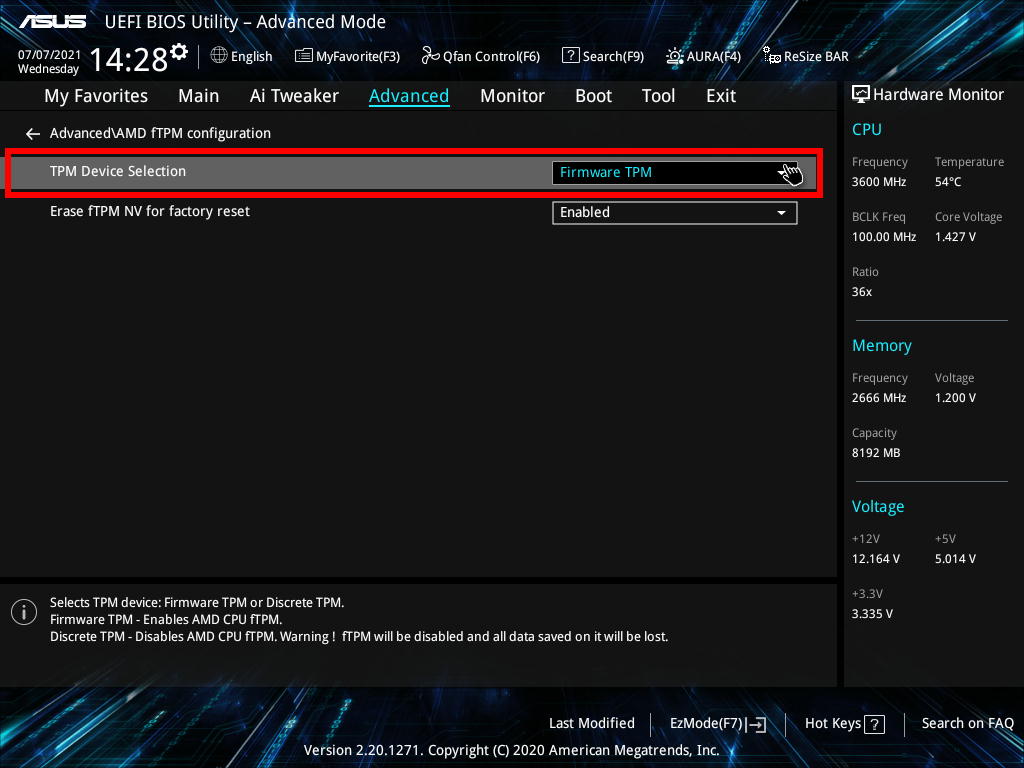The width and height of the screenshot is (1024, 768).
Task: Switch to EzMode(F7)
Action: point(718,724)
